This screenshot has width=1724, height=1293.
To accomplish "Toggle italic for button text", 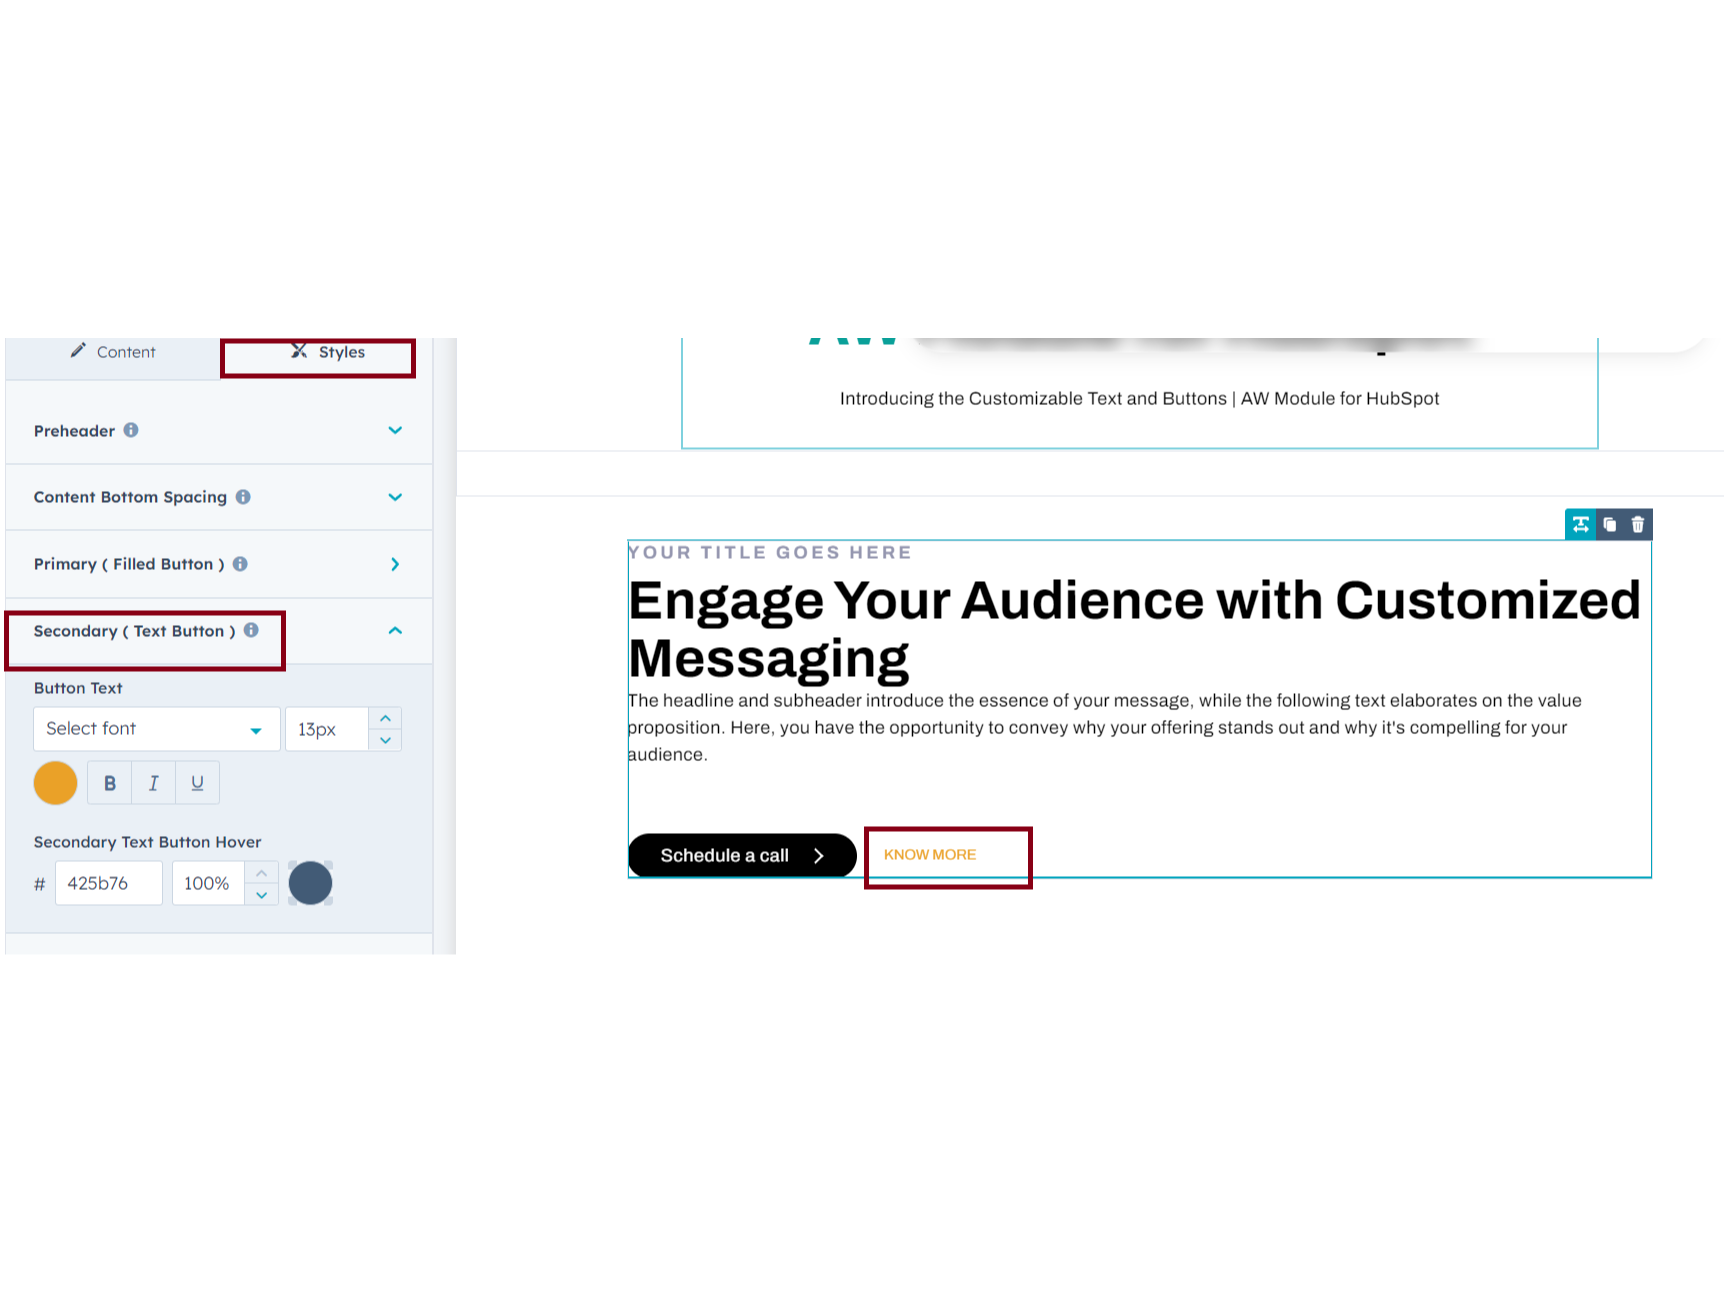I will tap(153, 783).
